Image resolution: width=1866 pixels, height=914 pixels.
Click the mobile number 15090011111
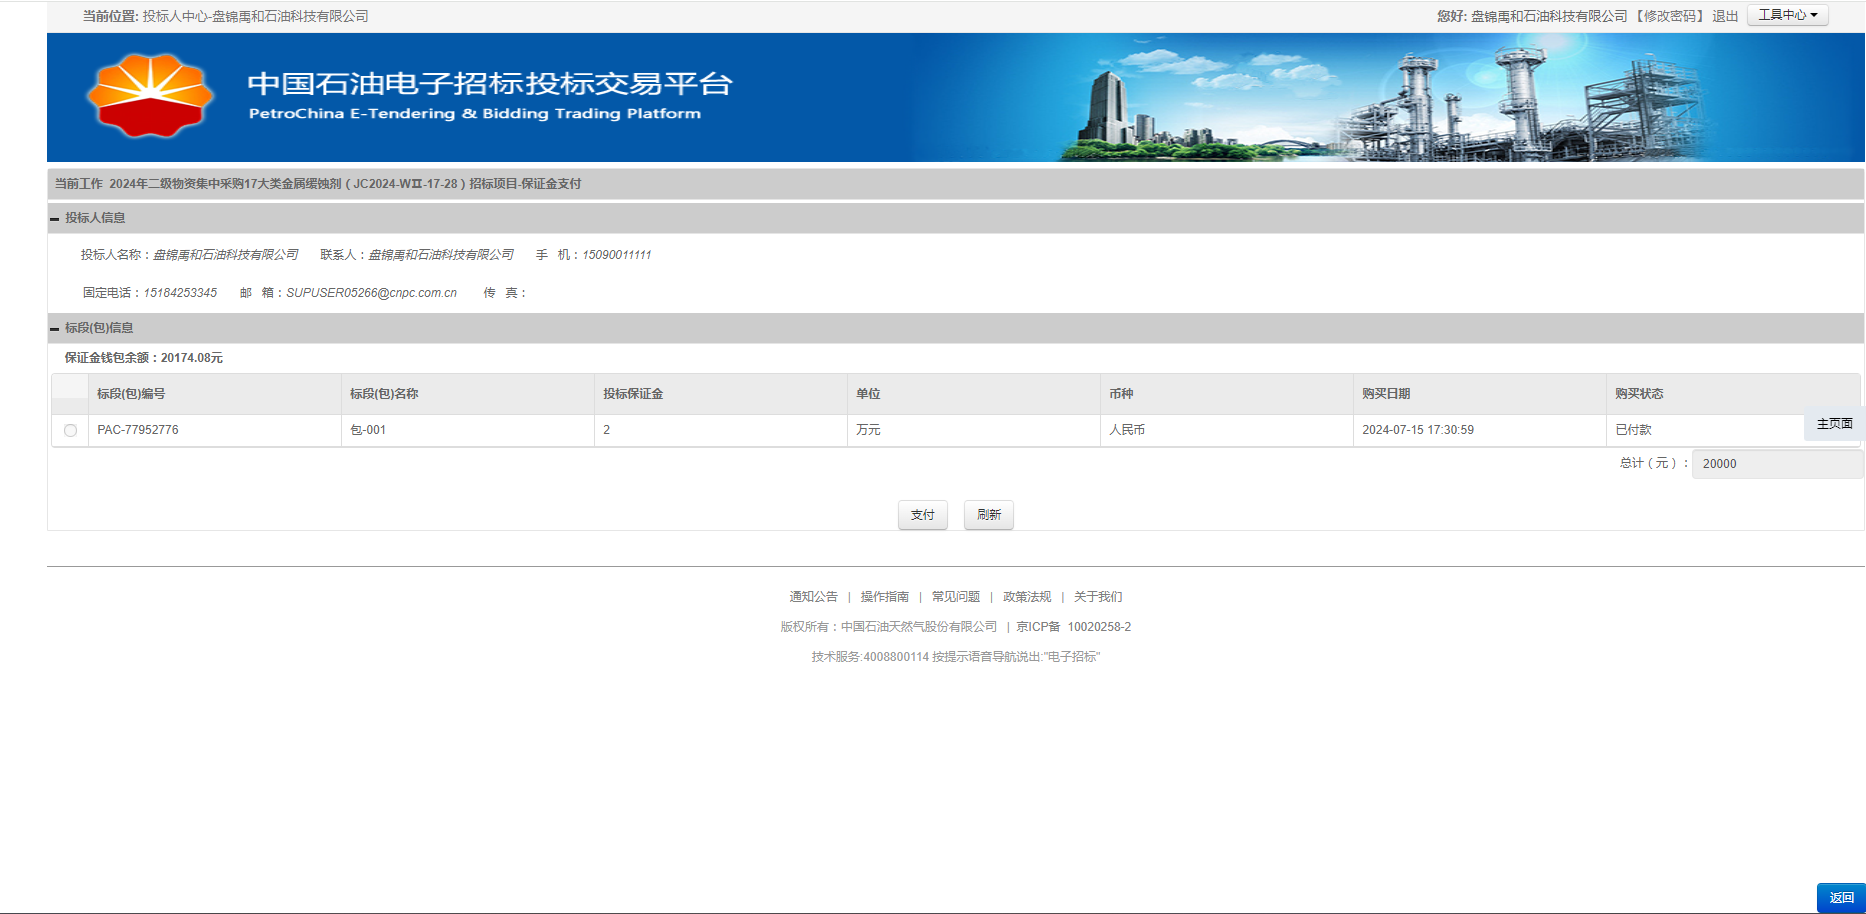click(x=617, y=255)
